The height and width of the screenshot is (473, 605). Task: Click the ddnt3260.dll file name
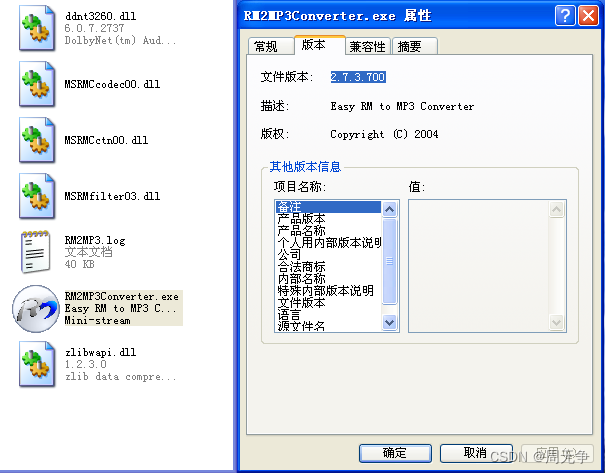tap(100, 16)
